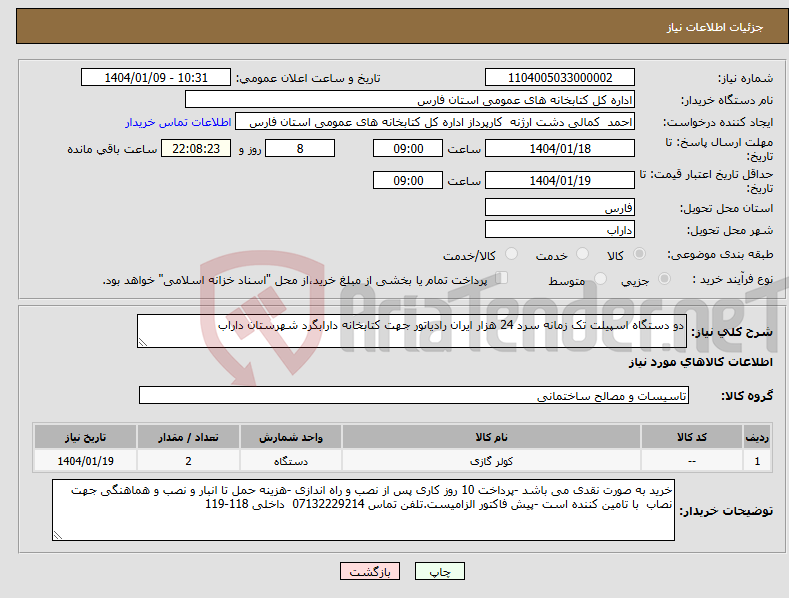Click the price validity date 1404/01/19
The image size is (789, 598).
coord(560,180)
